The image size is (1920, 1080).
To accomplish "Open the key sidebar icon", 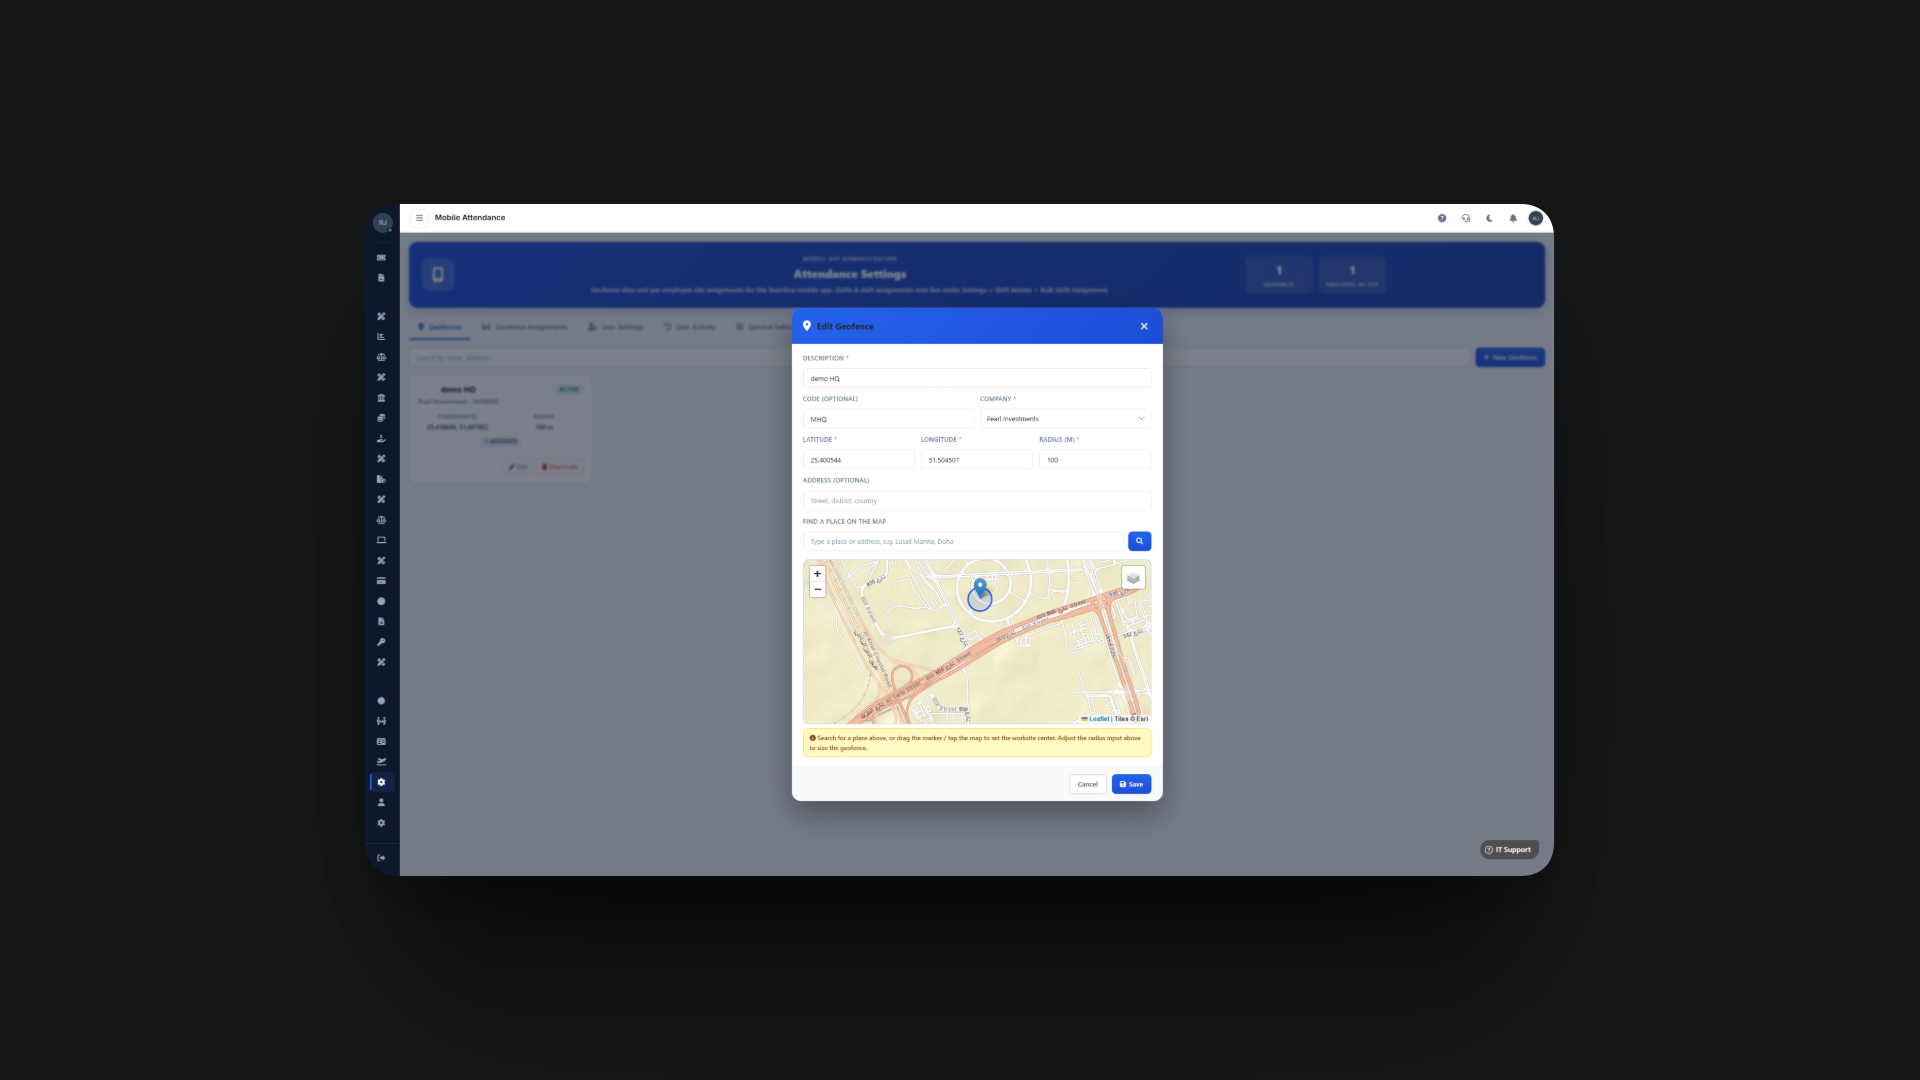I will pyautogui.click(x=381, y=642).
